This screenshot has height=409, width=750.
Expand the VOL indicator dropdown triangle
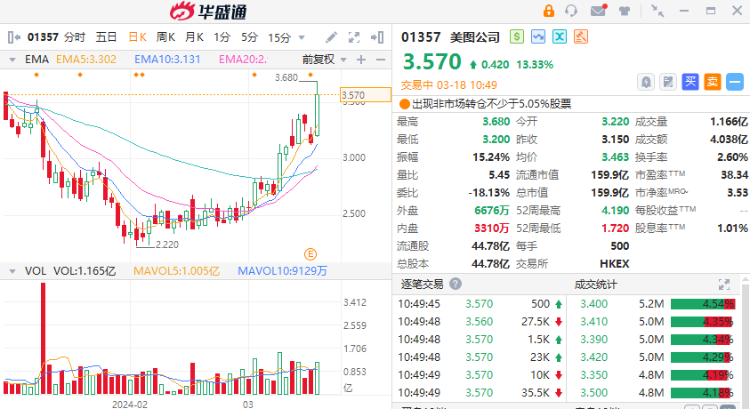click(12, 271)
